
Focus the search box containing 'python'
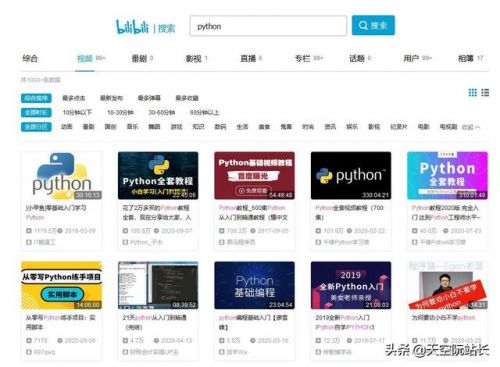(268, 26)
